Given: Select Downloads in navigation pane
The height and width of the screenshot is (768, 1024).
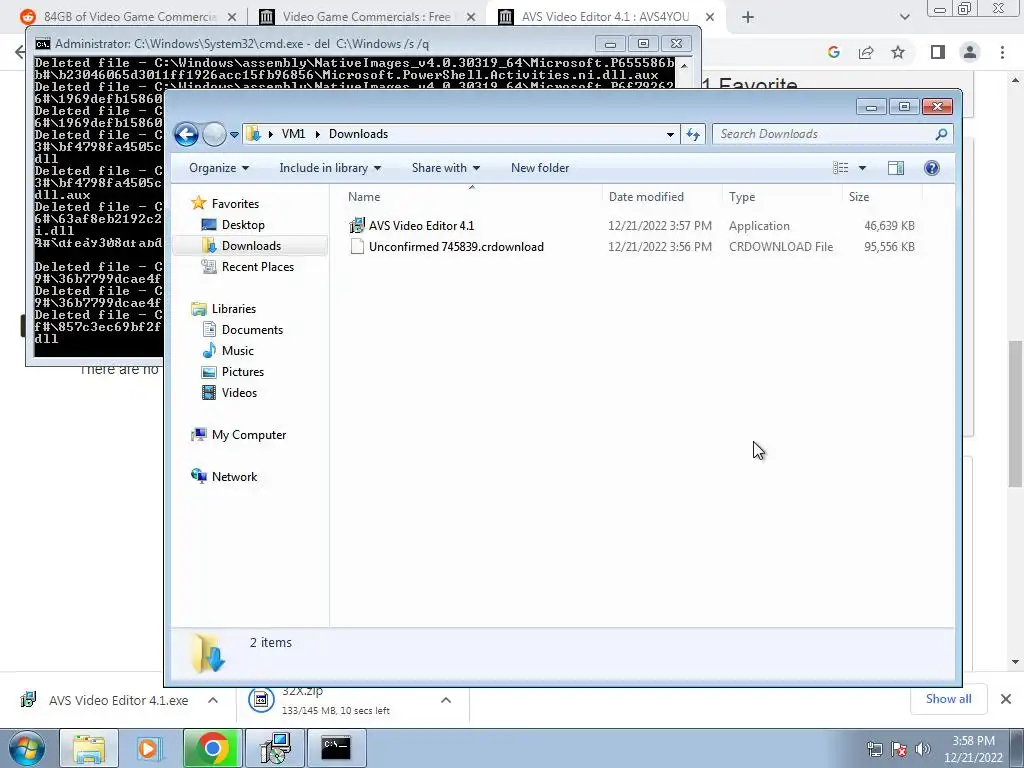Looking at the screenshot, I should pos(251,246).
